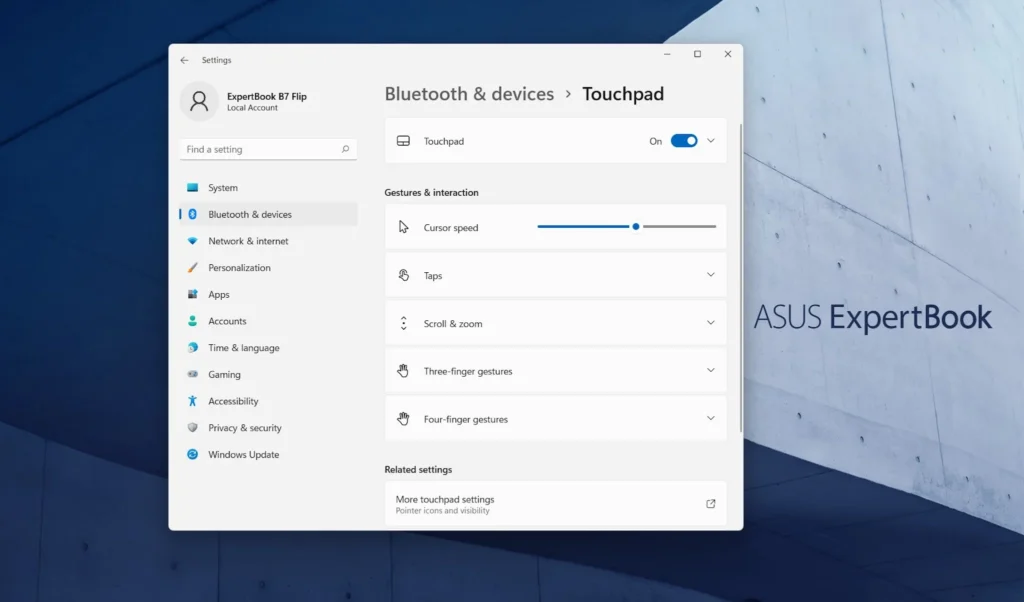Screen dimensions: 1024x602
Task: Open Apps settings category
Action: point(268,294)
